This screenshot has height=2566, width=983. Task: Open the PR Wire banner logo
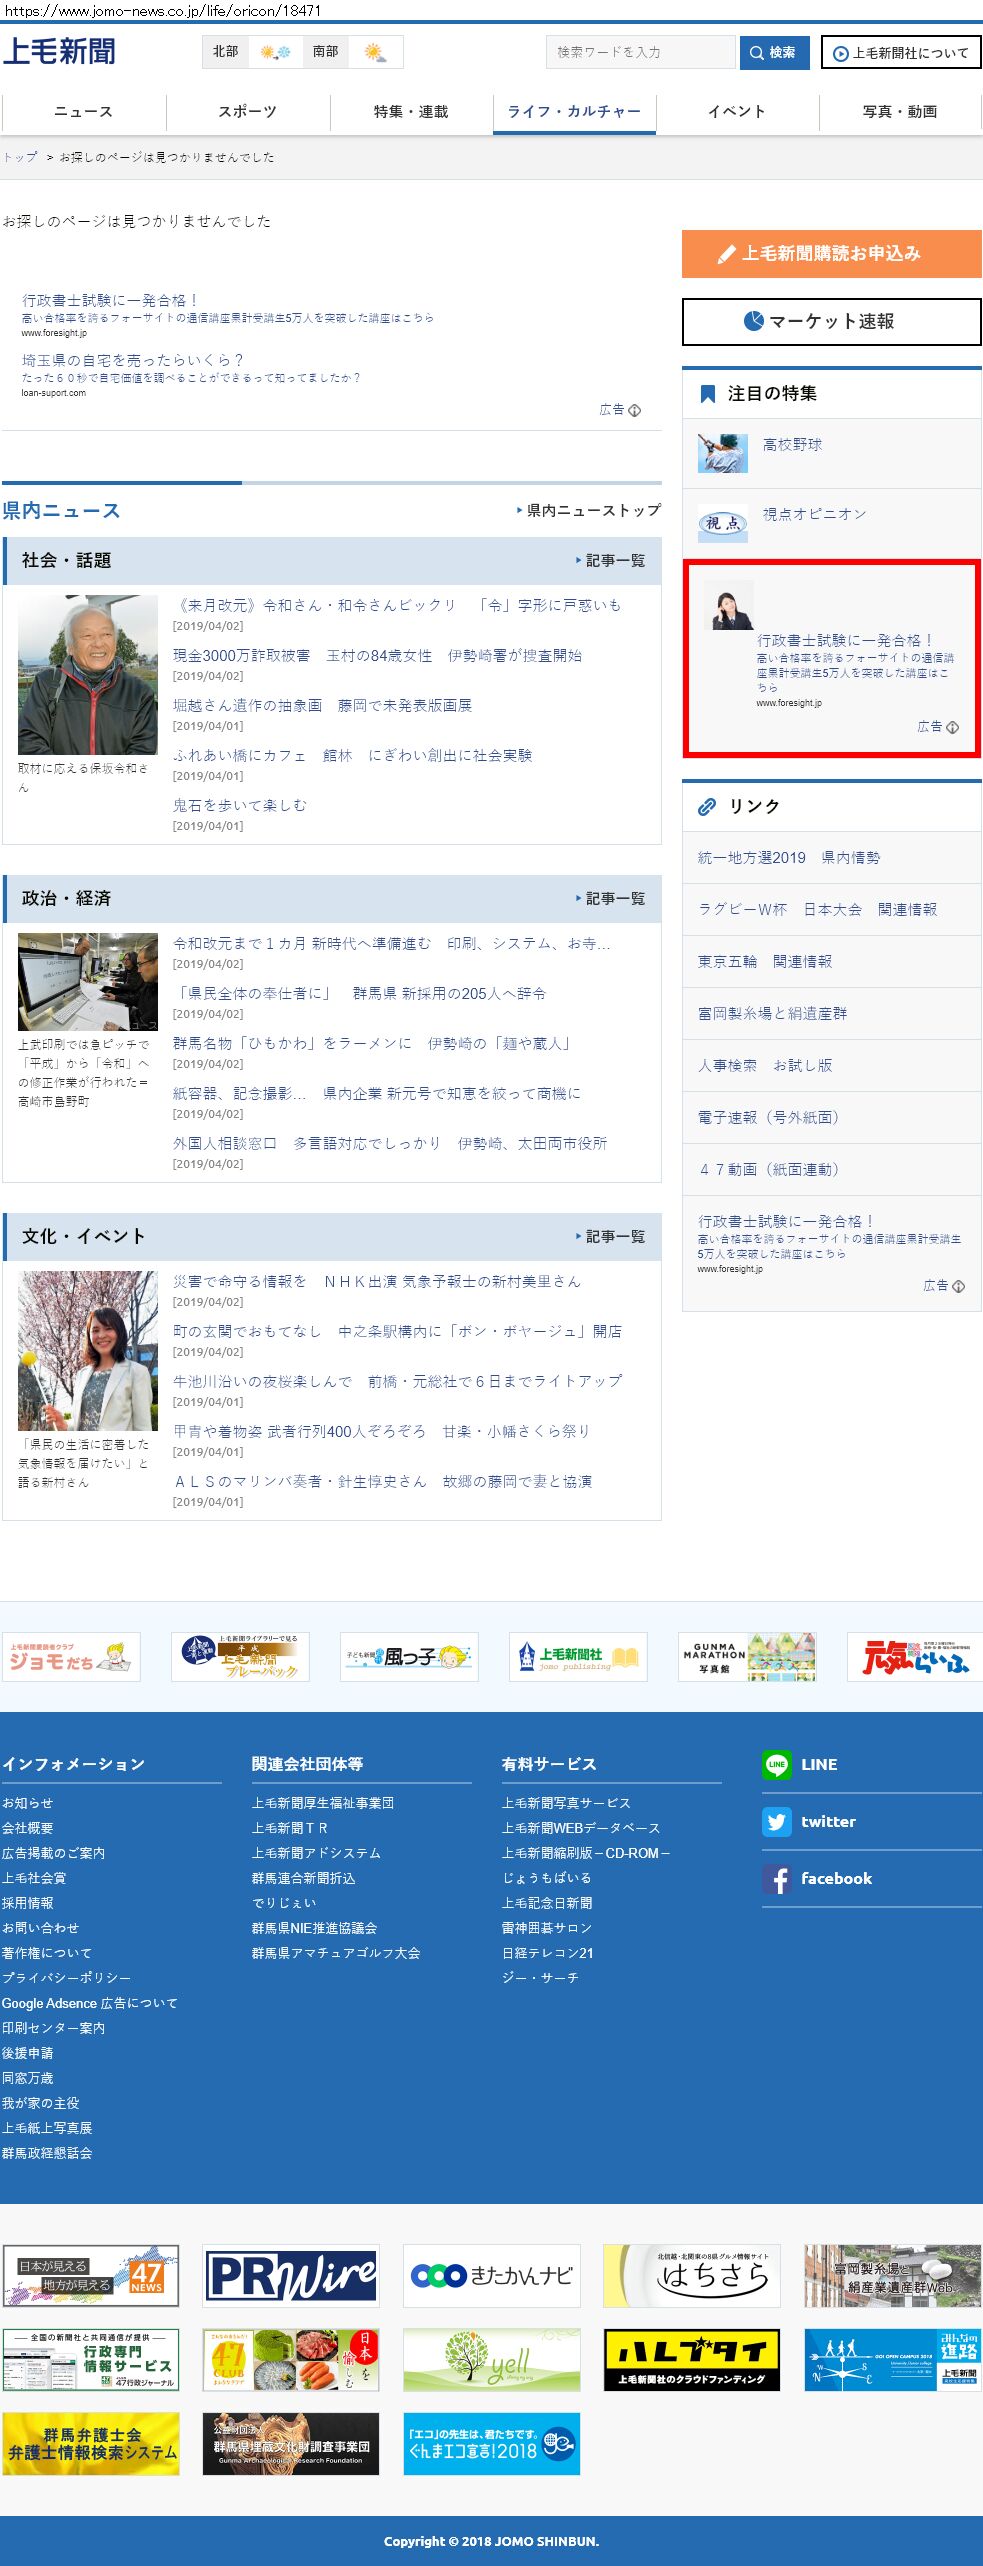[x=291, y=2275]
